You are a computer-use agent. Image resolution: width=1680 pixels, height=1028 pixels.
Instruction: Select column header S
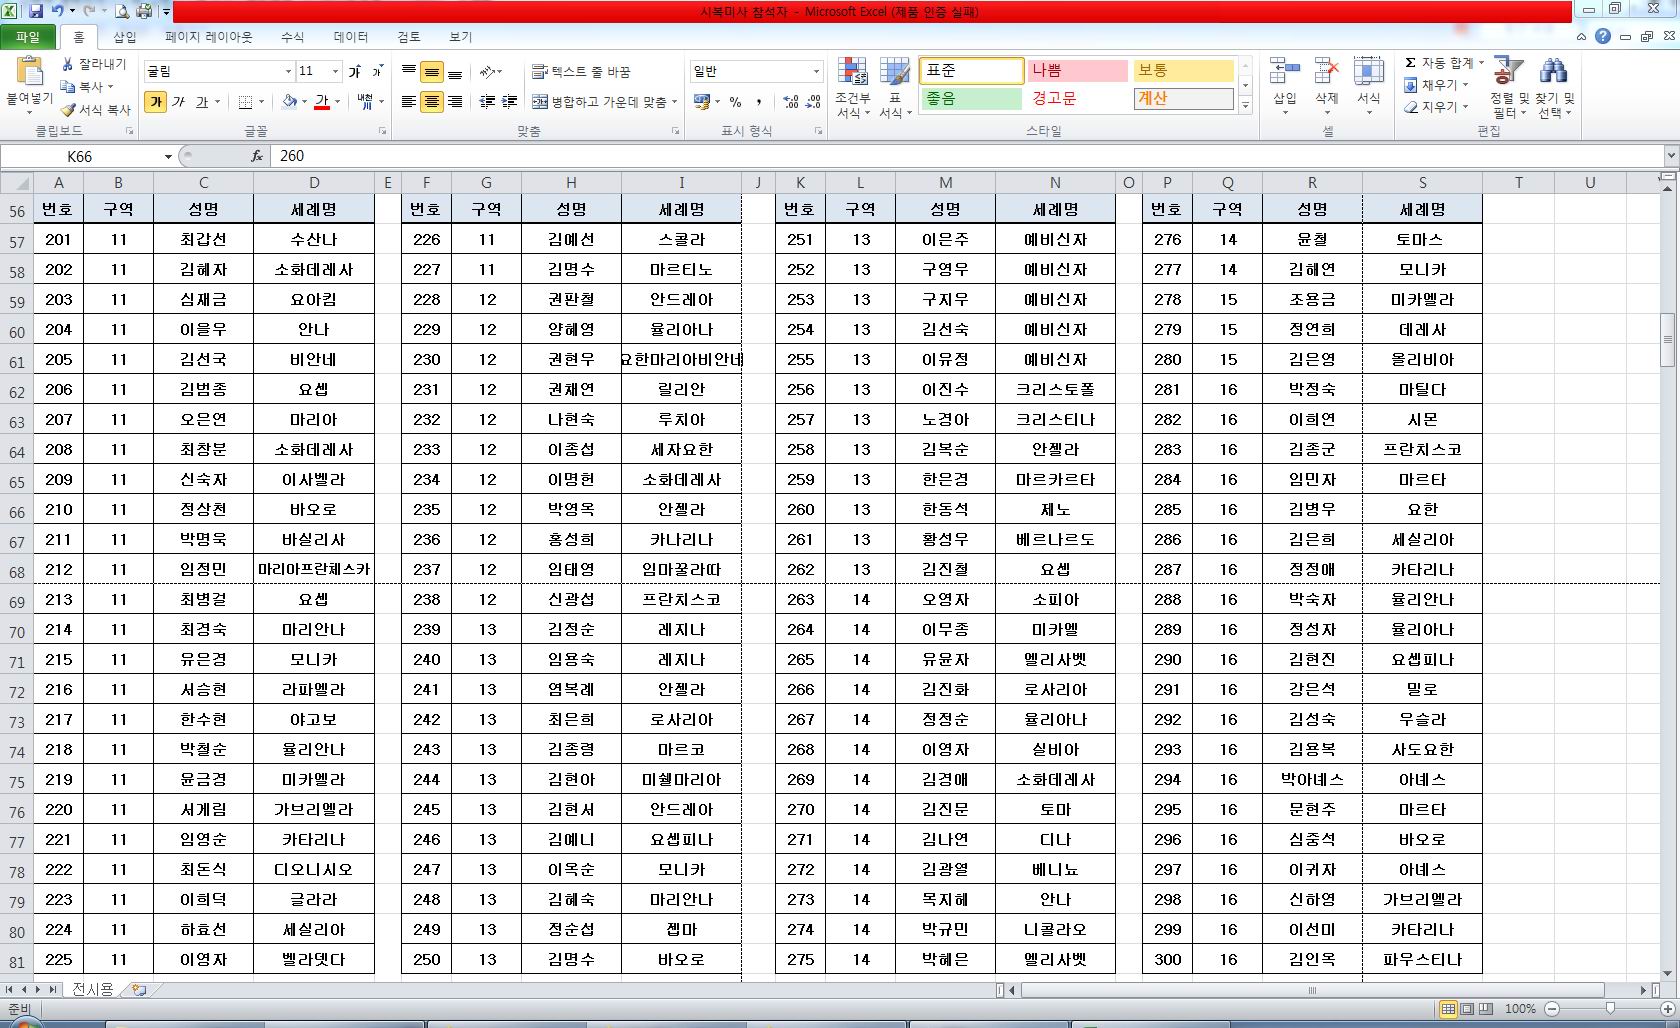pos(1422,182)
